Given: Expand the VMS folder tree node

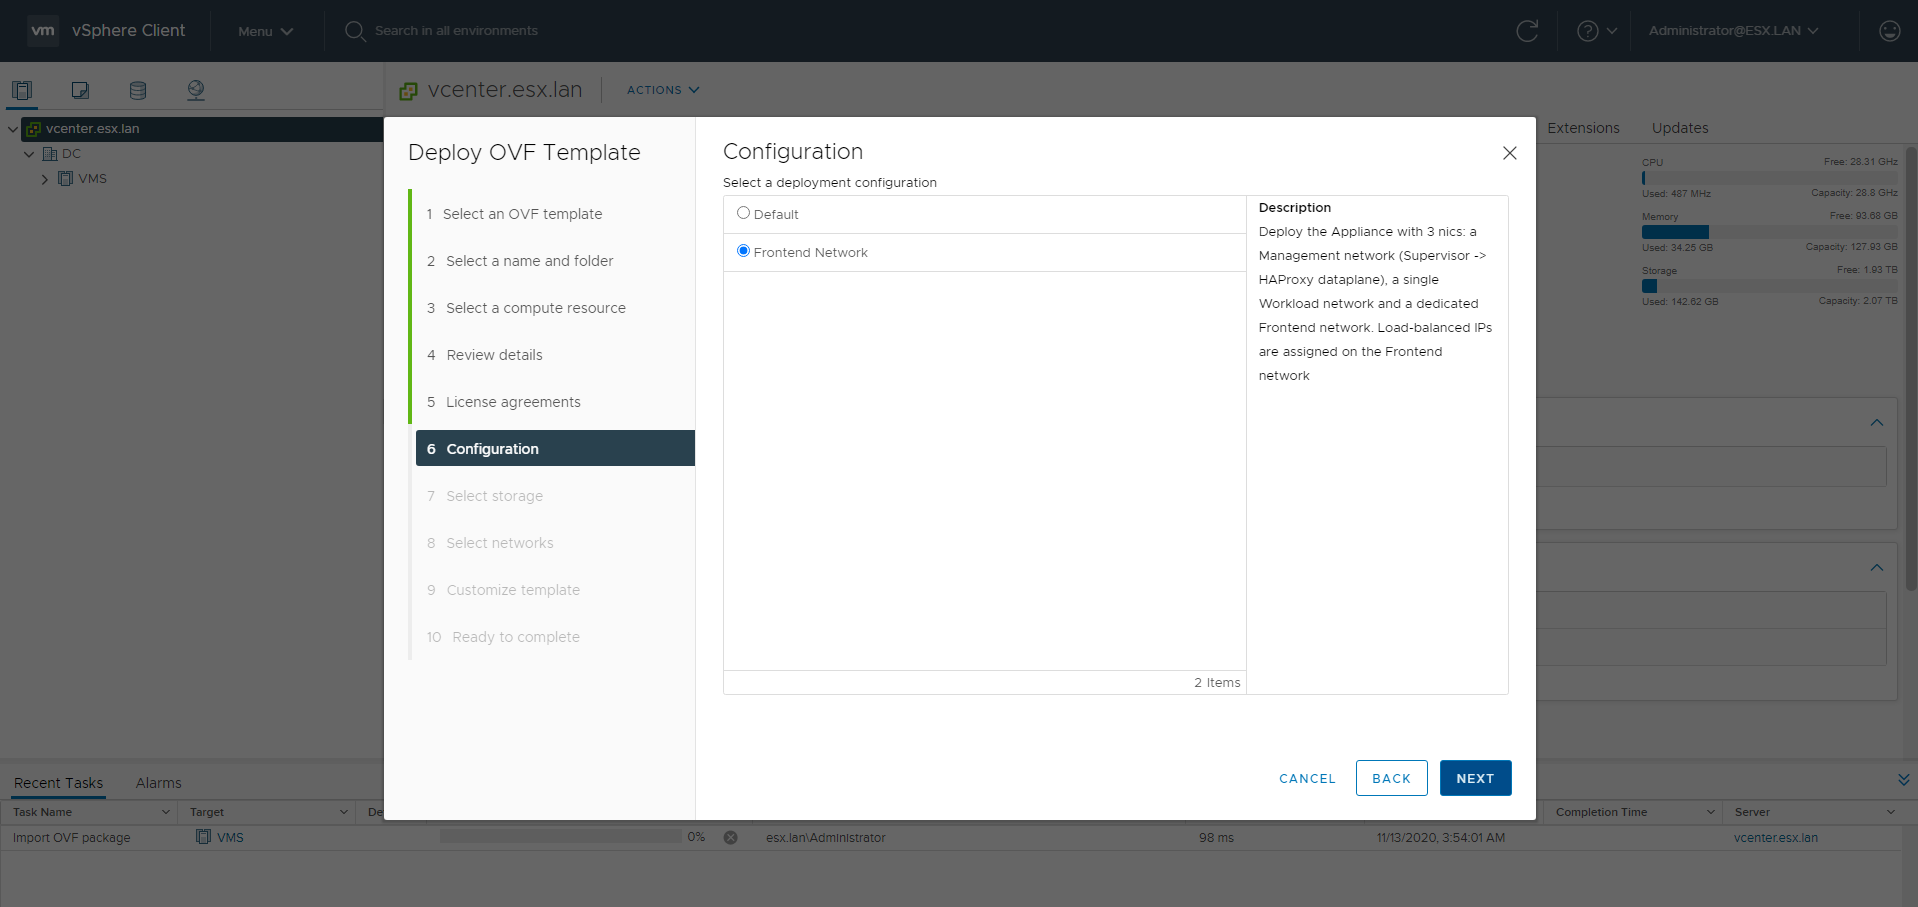Looking at the screenshot, I should click(45, 179).
